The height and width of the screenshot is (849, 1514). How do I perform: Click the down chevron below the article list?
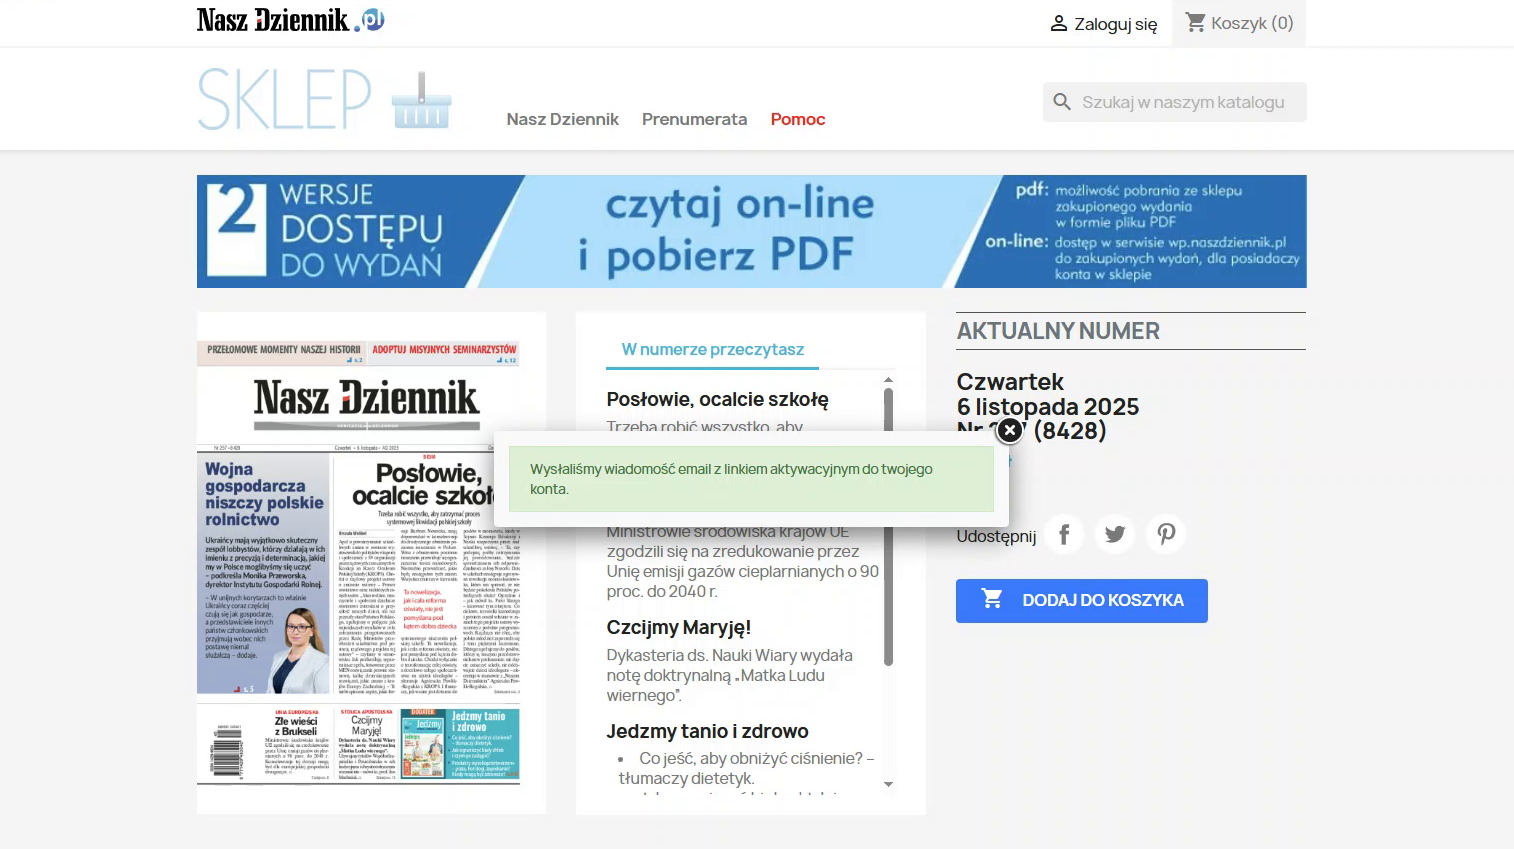point(887,785)
